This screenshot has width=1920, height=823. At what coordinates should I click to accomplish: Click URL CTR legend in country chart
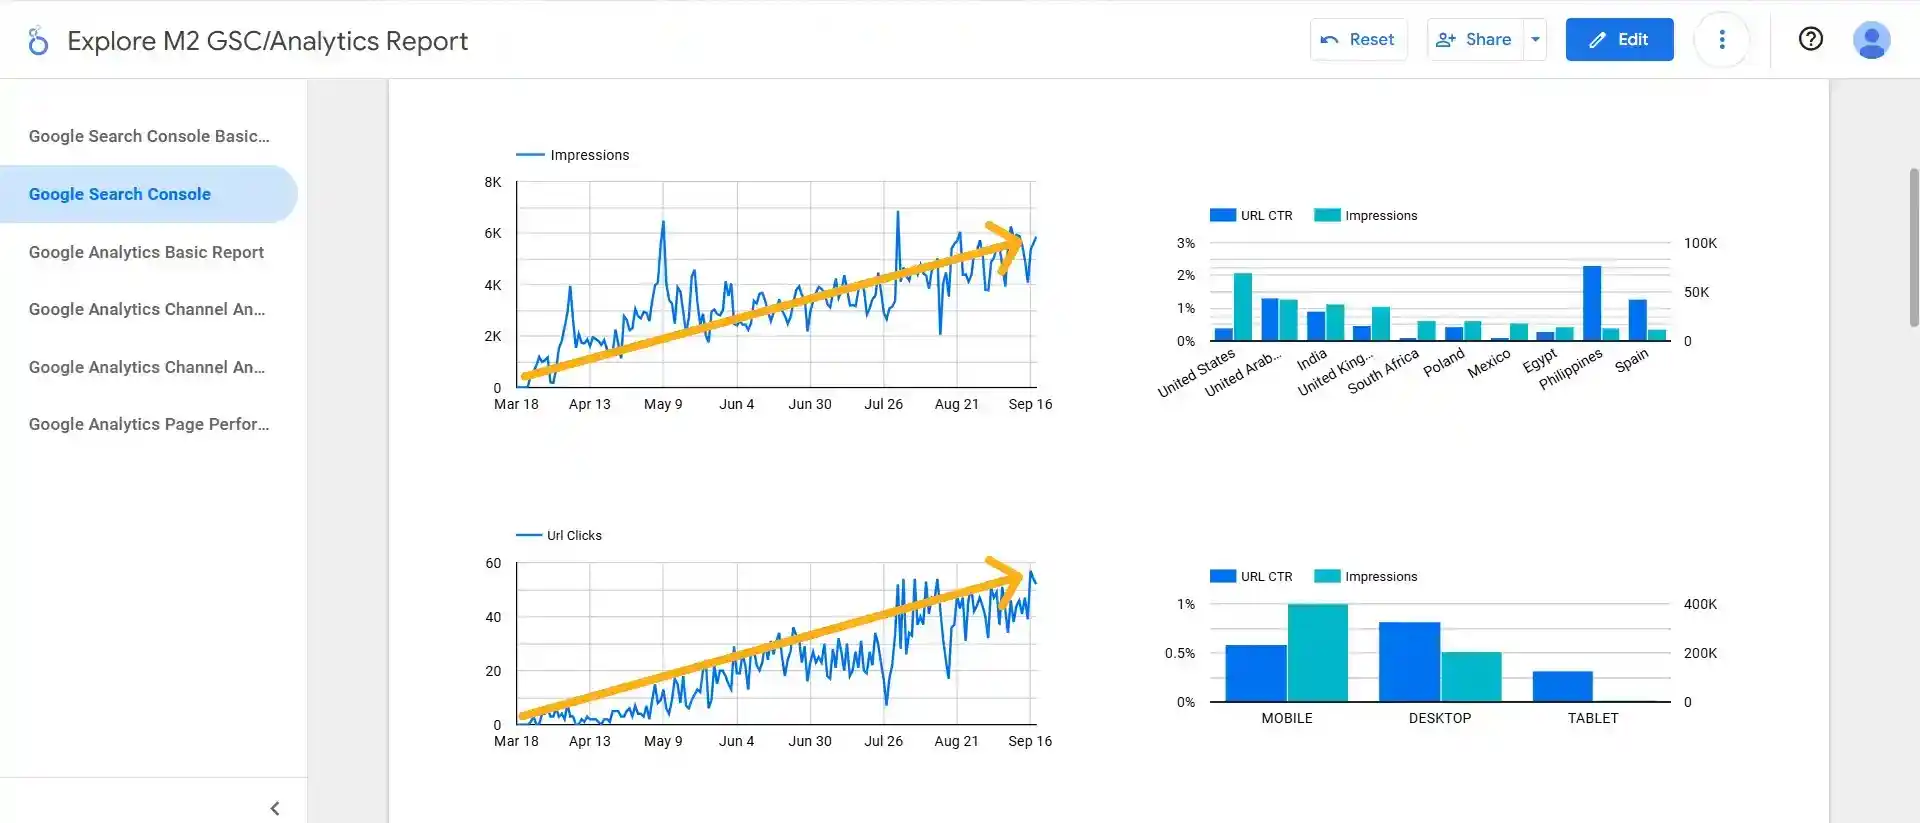pyautogui.click(x=1252, y=216)
